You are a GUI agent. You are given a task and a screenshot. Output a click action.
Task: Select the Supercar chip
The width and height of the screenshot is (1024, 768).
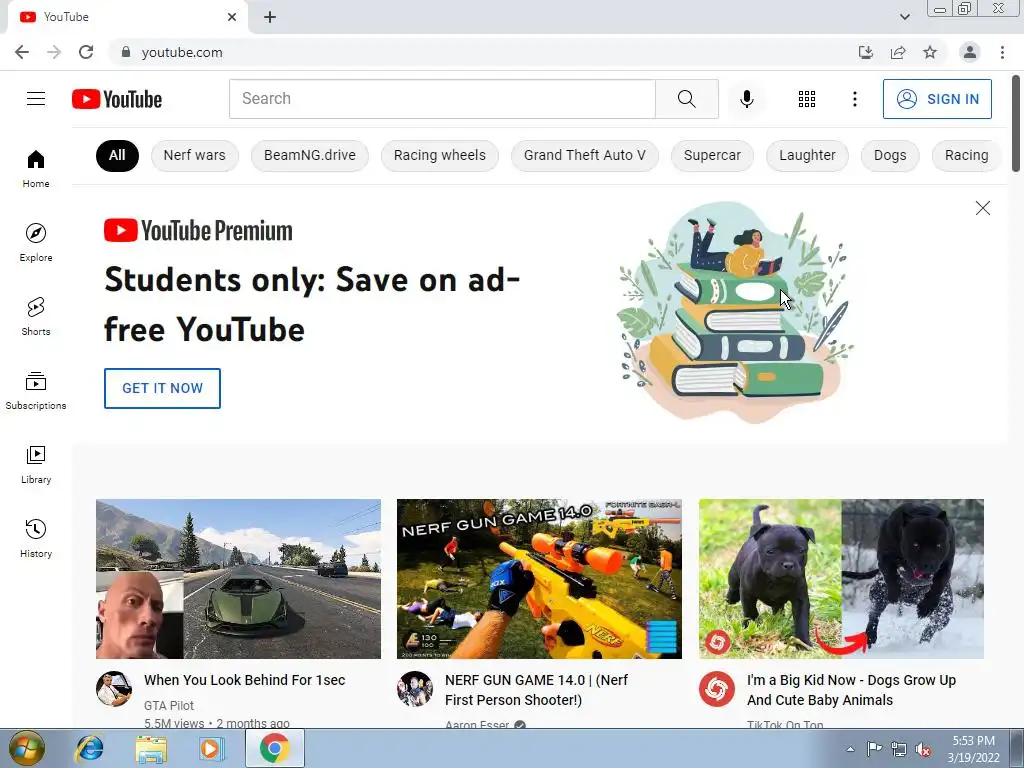click(712, 155)
